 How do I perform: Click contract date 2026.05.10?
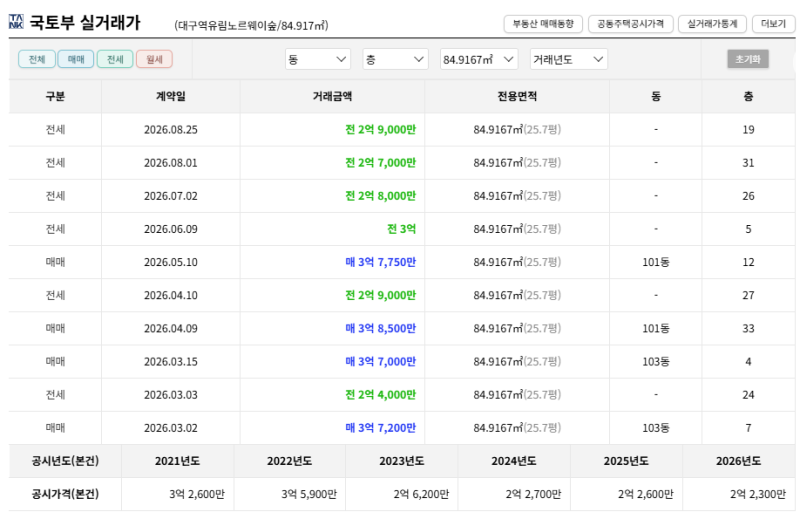pyautogui.click(x=170, y=262)
